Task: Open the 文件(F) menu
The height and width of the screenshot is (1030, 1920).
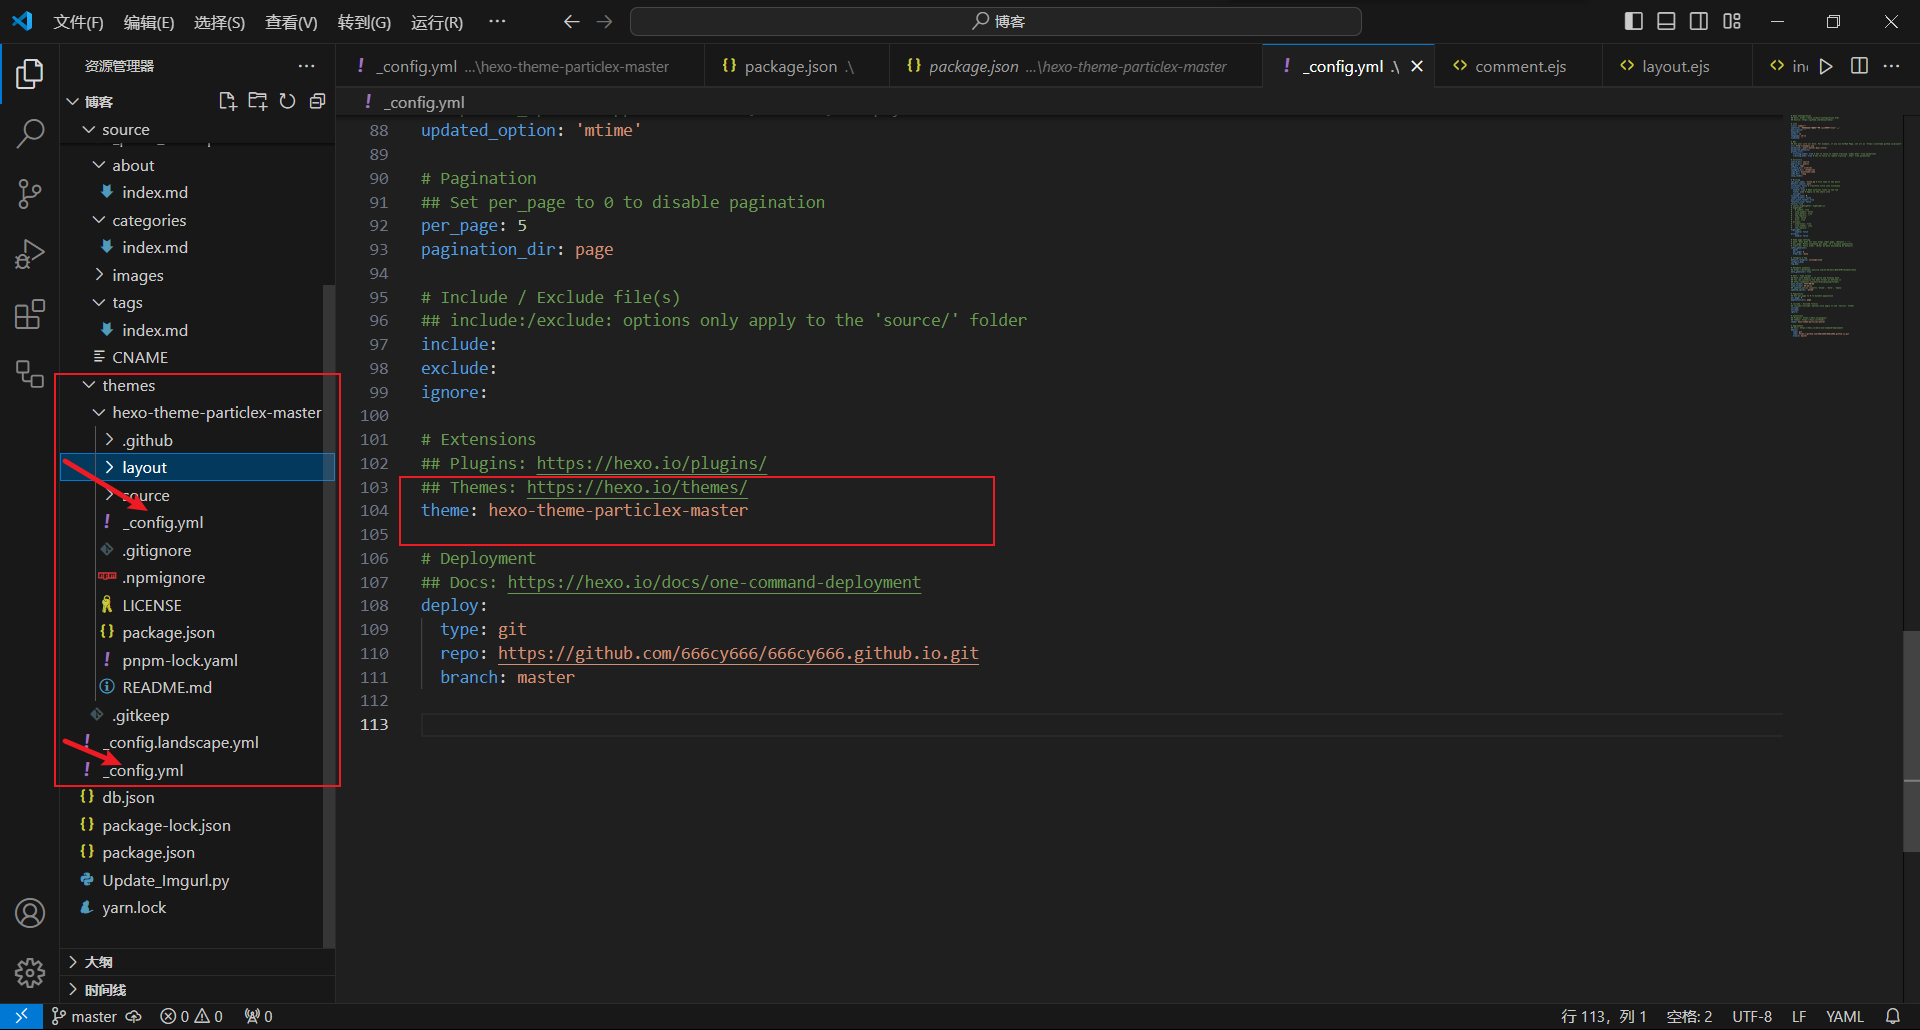Action: point(78,22)
